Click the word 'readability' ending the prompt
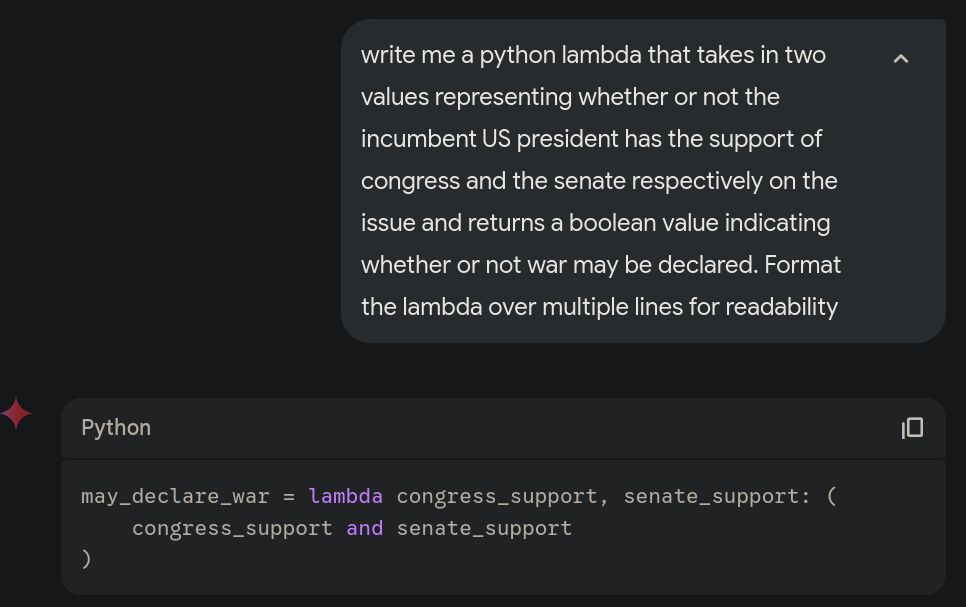The height and width of the screenshot is (607, 966). pyautogui.click(x=781, y=307)
